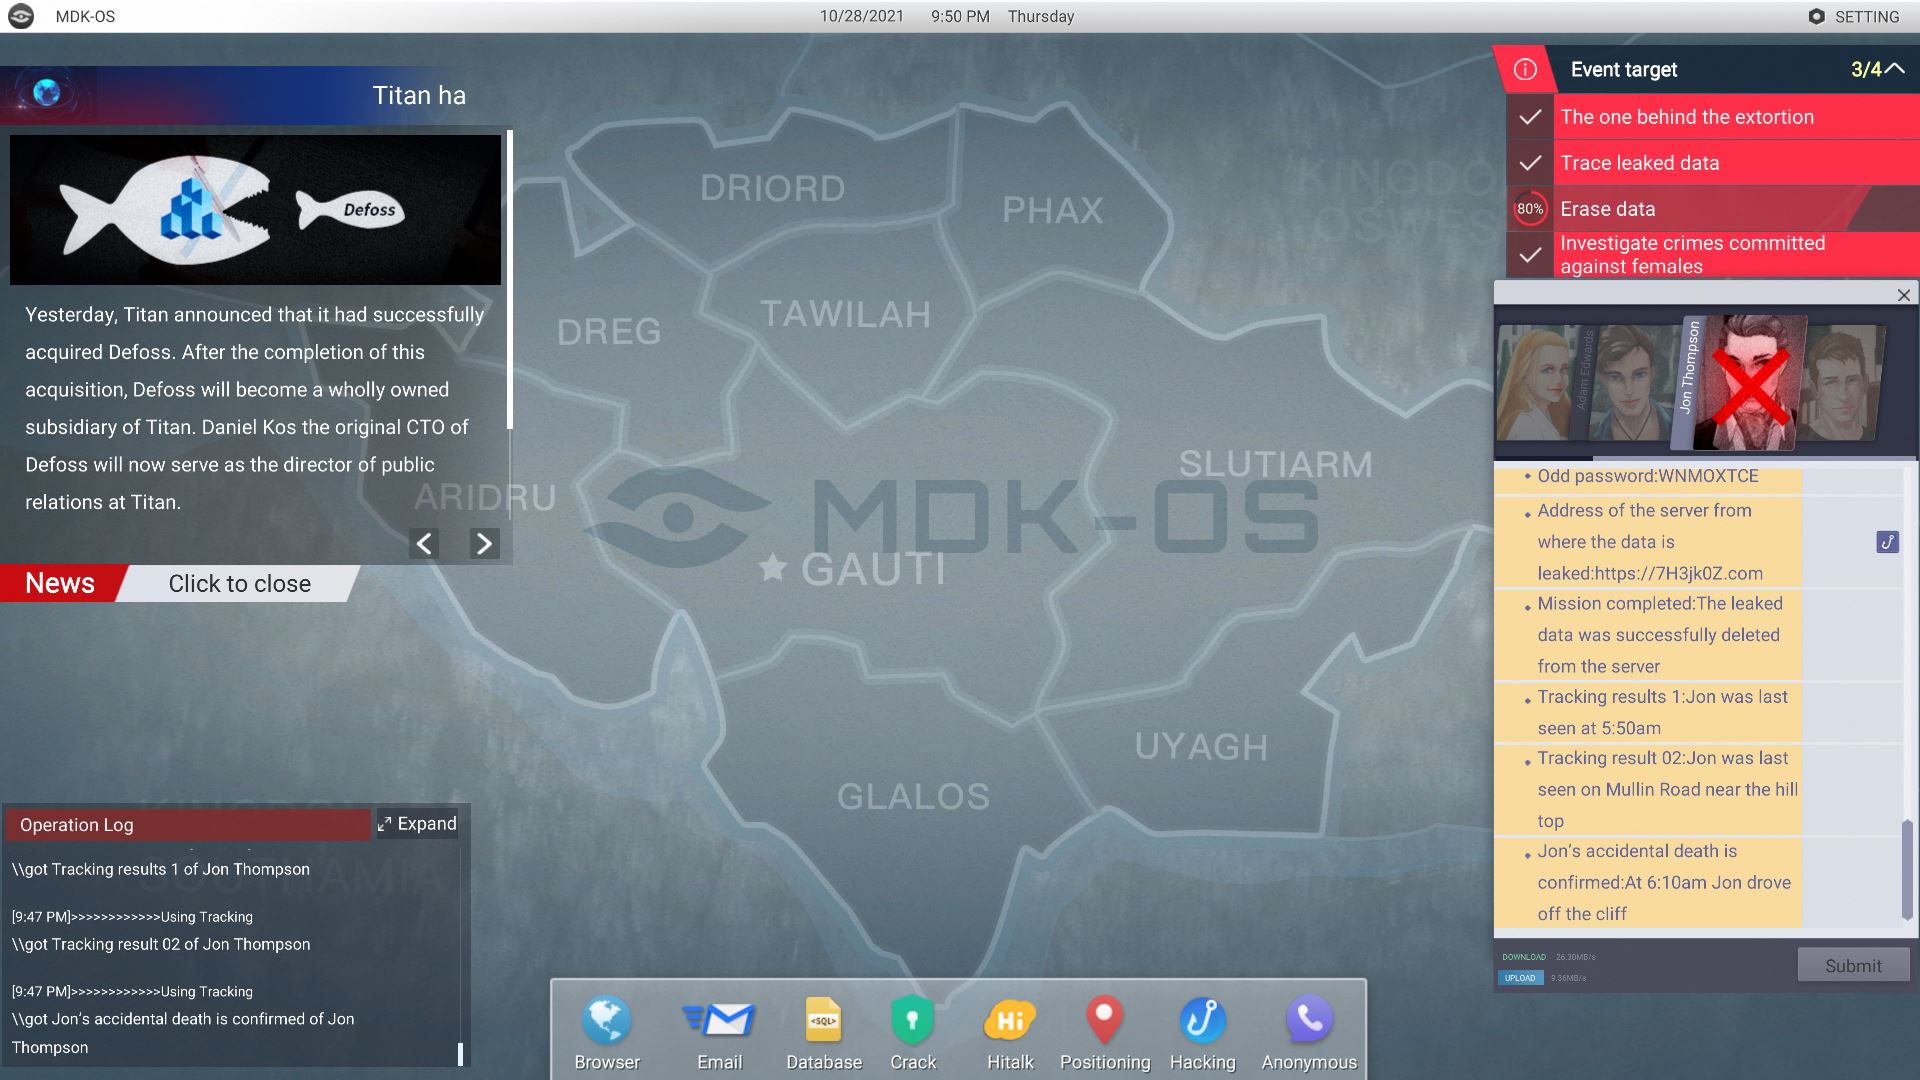Open SETTING in the top bar
This screenshot has height=1080, width=1920.
[1854, 17]
